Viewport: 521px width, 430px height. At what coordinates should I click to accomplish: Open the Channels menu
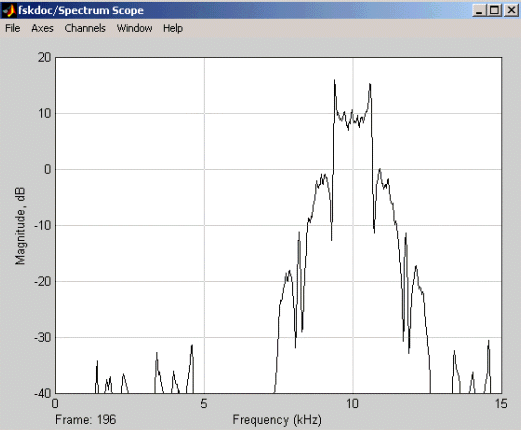85,28
